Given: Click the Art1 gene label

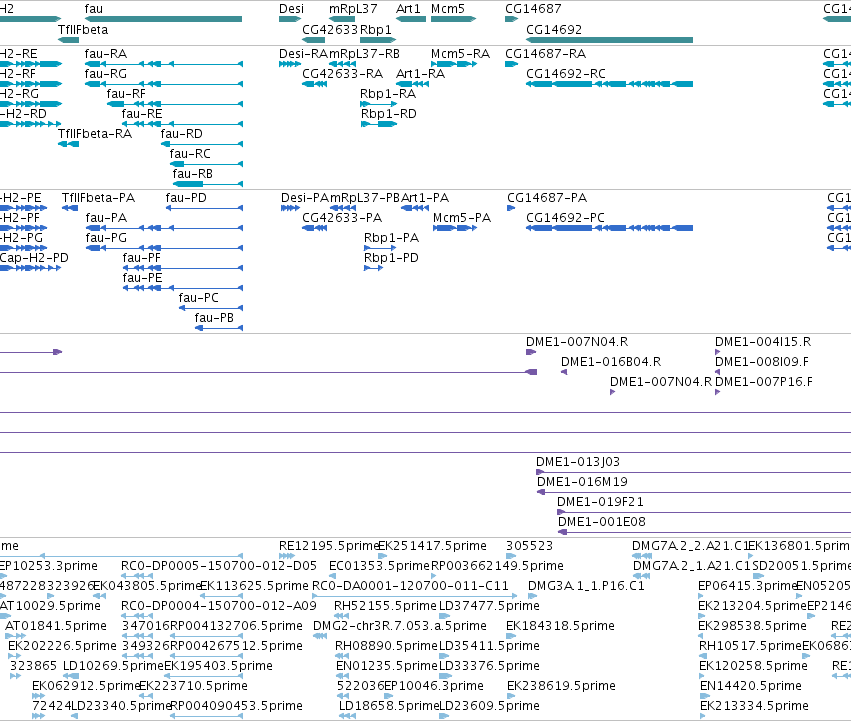Looking at the screenshot, I should [x=408, y=9].
